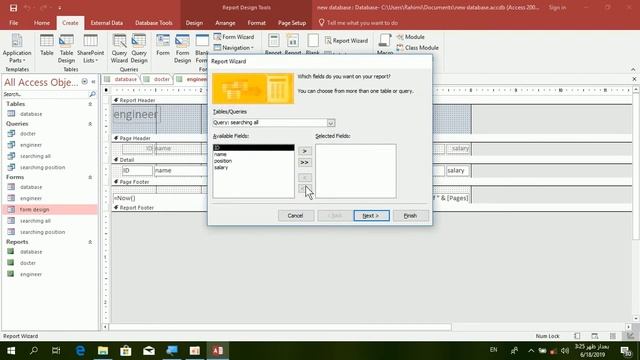Open the Page Setup tab

(292, 23)
